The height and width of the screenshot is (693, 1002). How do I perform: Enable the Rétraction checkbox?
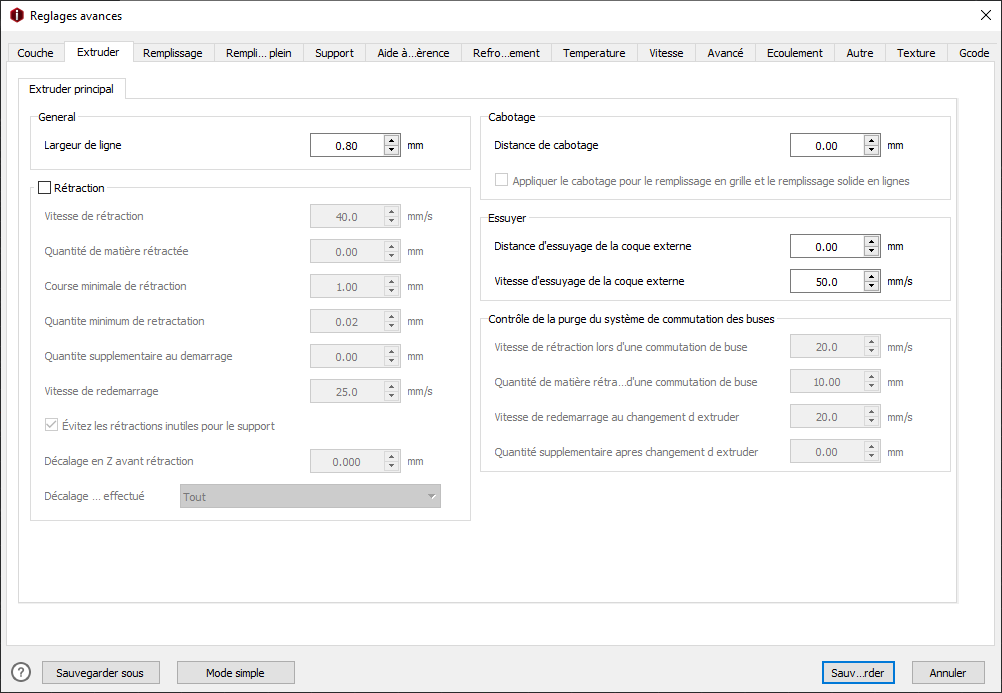[x=45, y=188]
